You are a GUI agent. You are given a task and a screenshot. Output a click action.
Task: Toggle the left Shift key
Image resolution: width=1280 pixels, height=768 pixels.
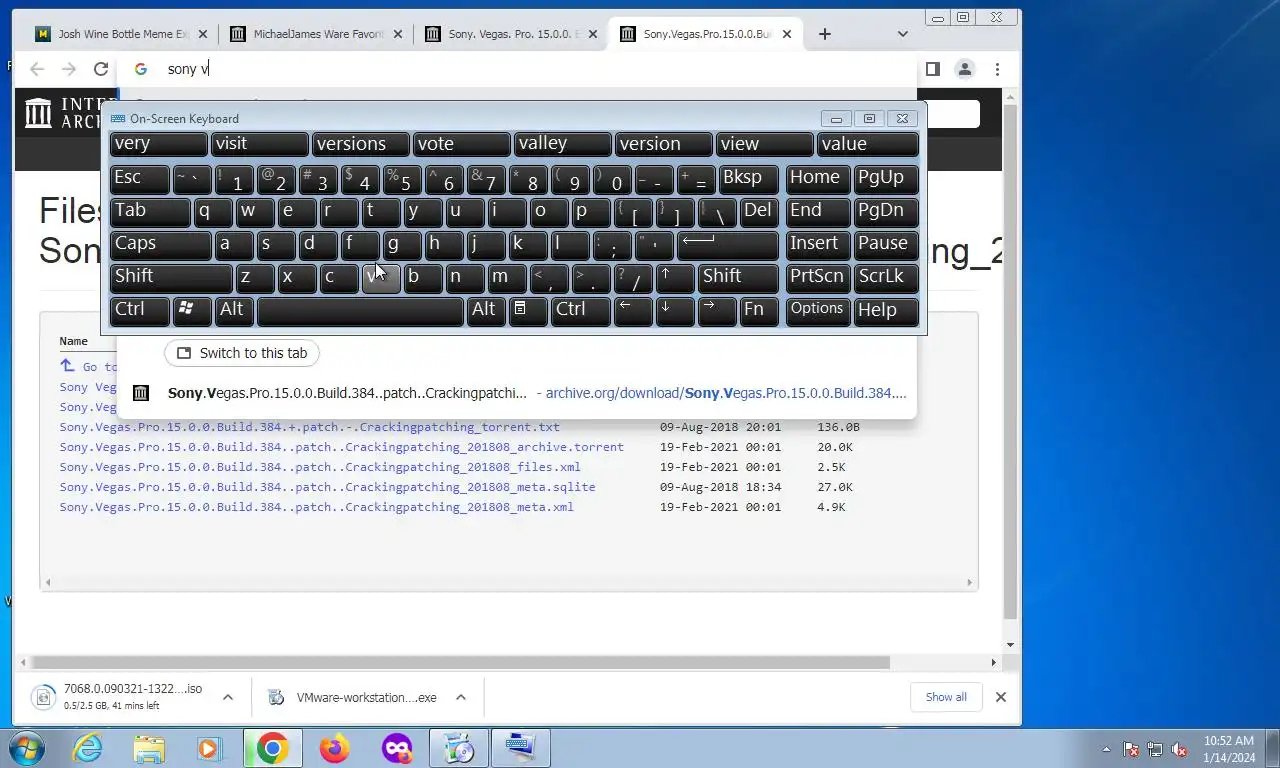(171, 278)
